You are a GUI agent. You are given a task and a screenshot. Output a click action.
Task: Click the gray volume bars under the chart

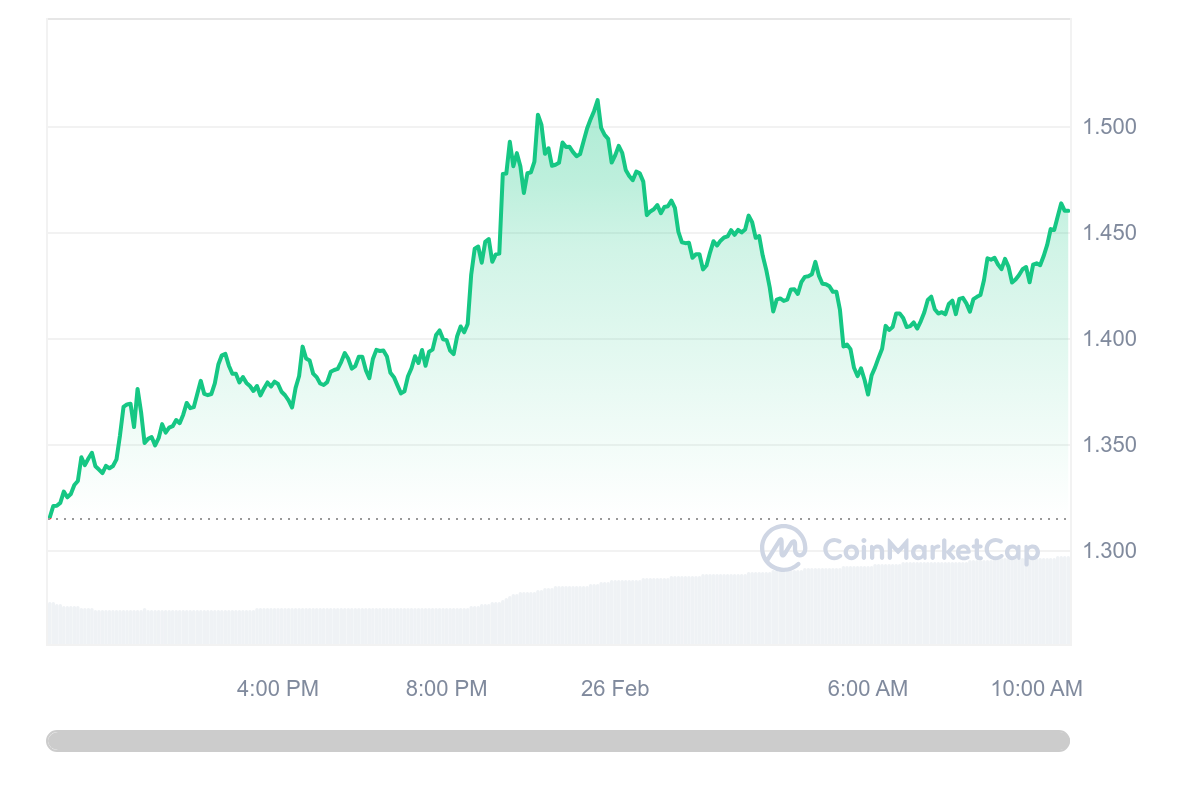tap(558, 610)
